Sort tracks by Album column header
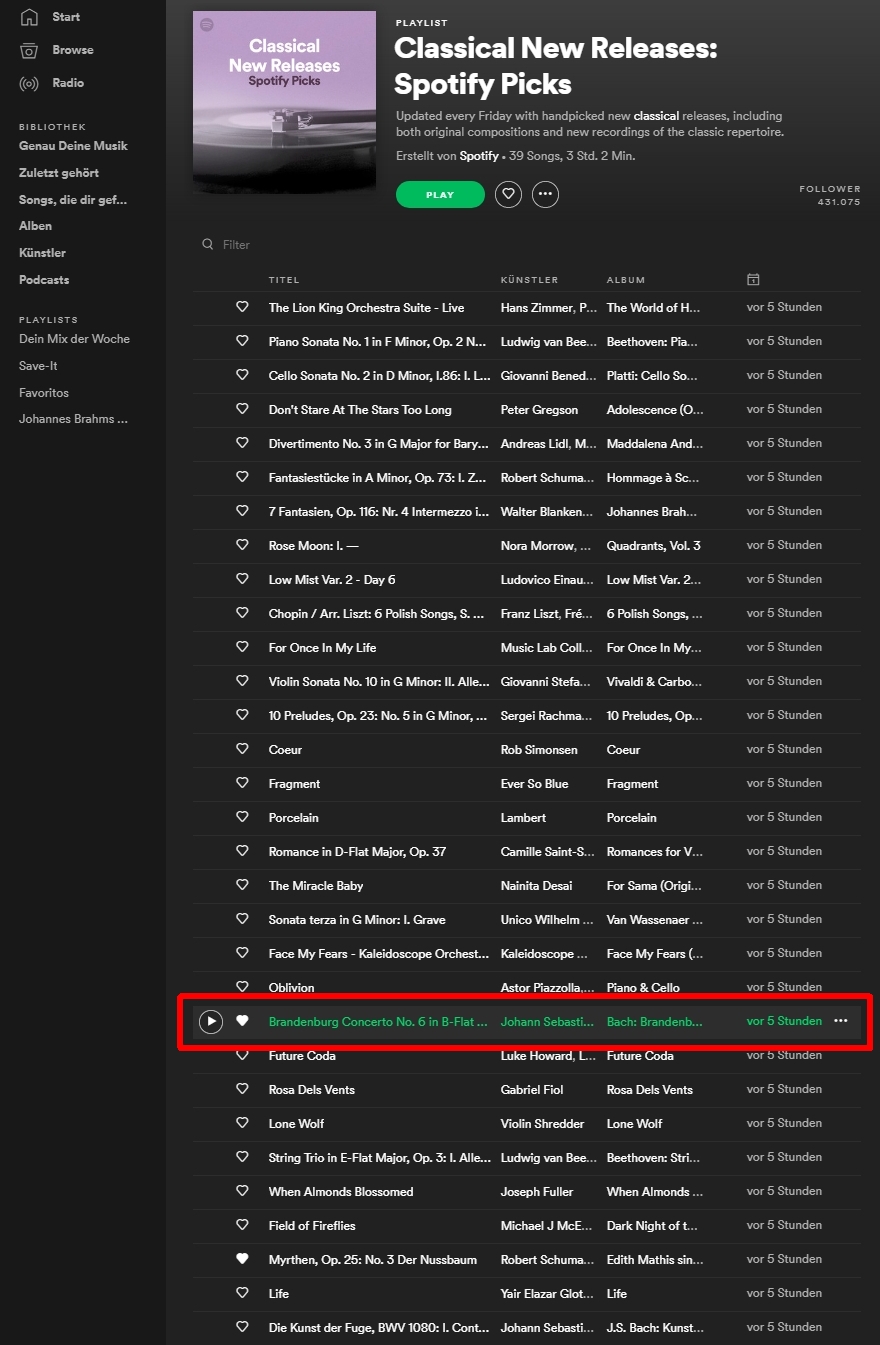 (x=626, y=280)
